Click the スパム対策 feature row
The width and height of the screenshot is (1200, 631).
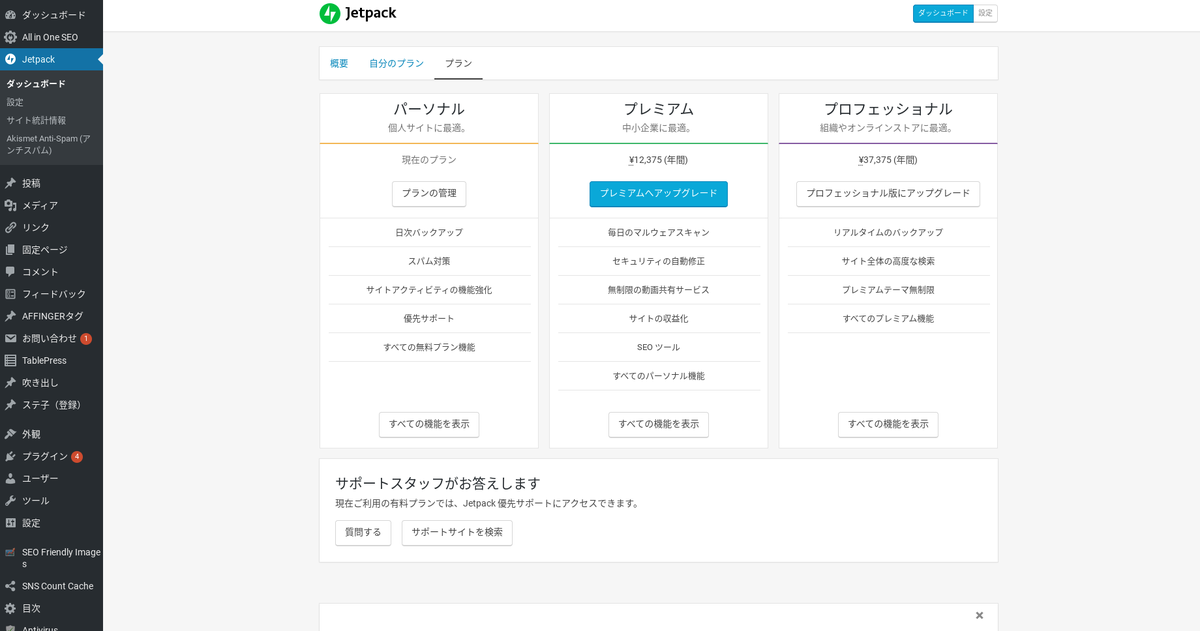(x=429, y=261)
